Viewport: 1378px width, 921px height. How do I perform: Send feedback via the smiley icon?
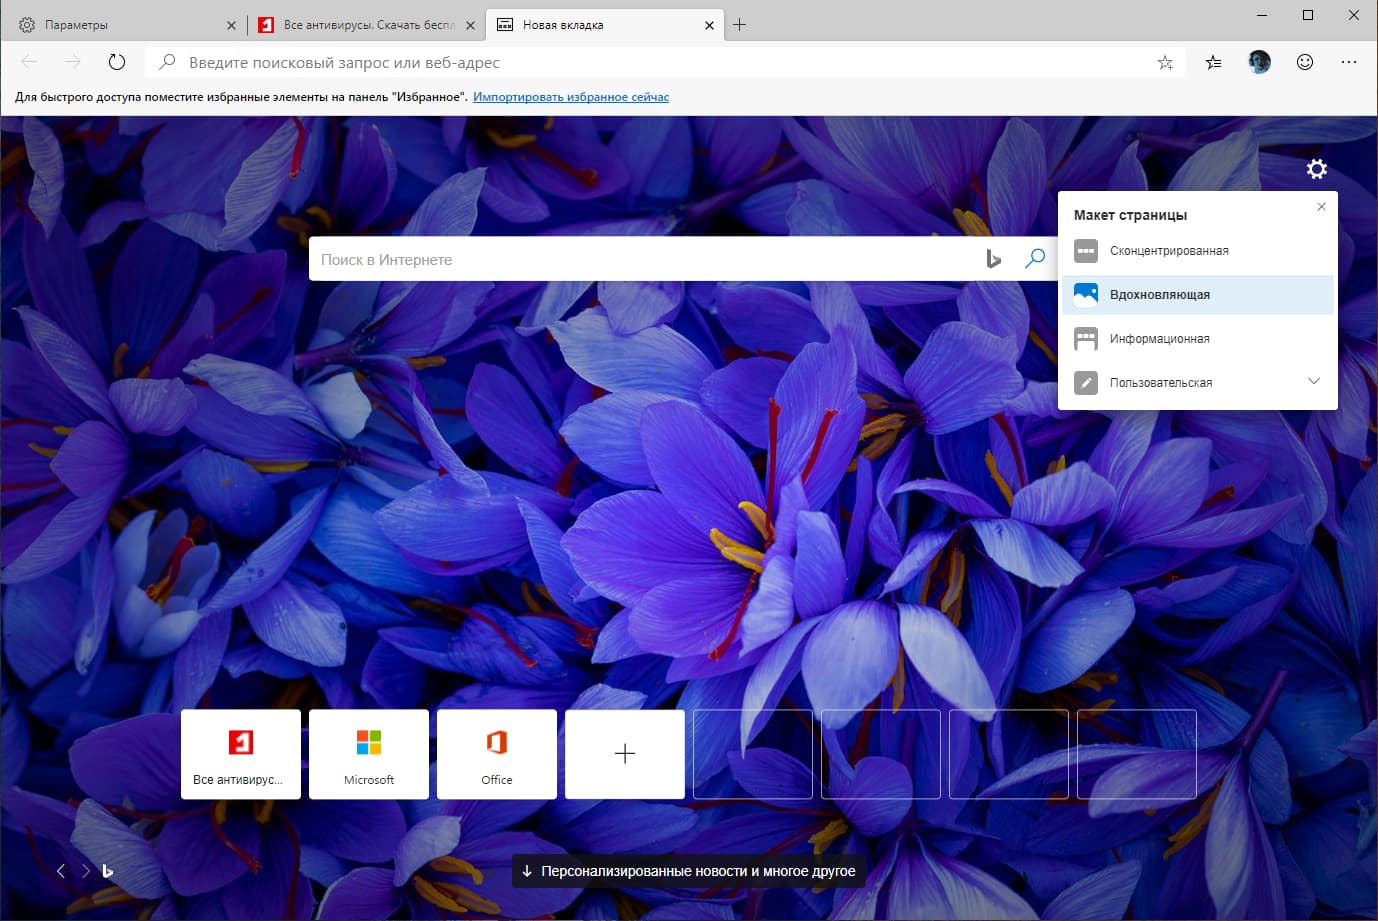click(1304, 61)
